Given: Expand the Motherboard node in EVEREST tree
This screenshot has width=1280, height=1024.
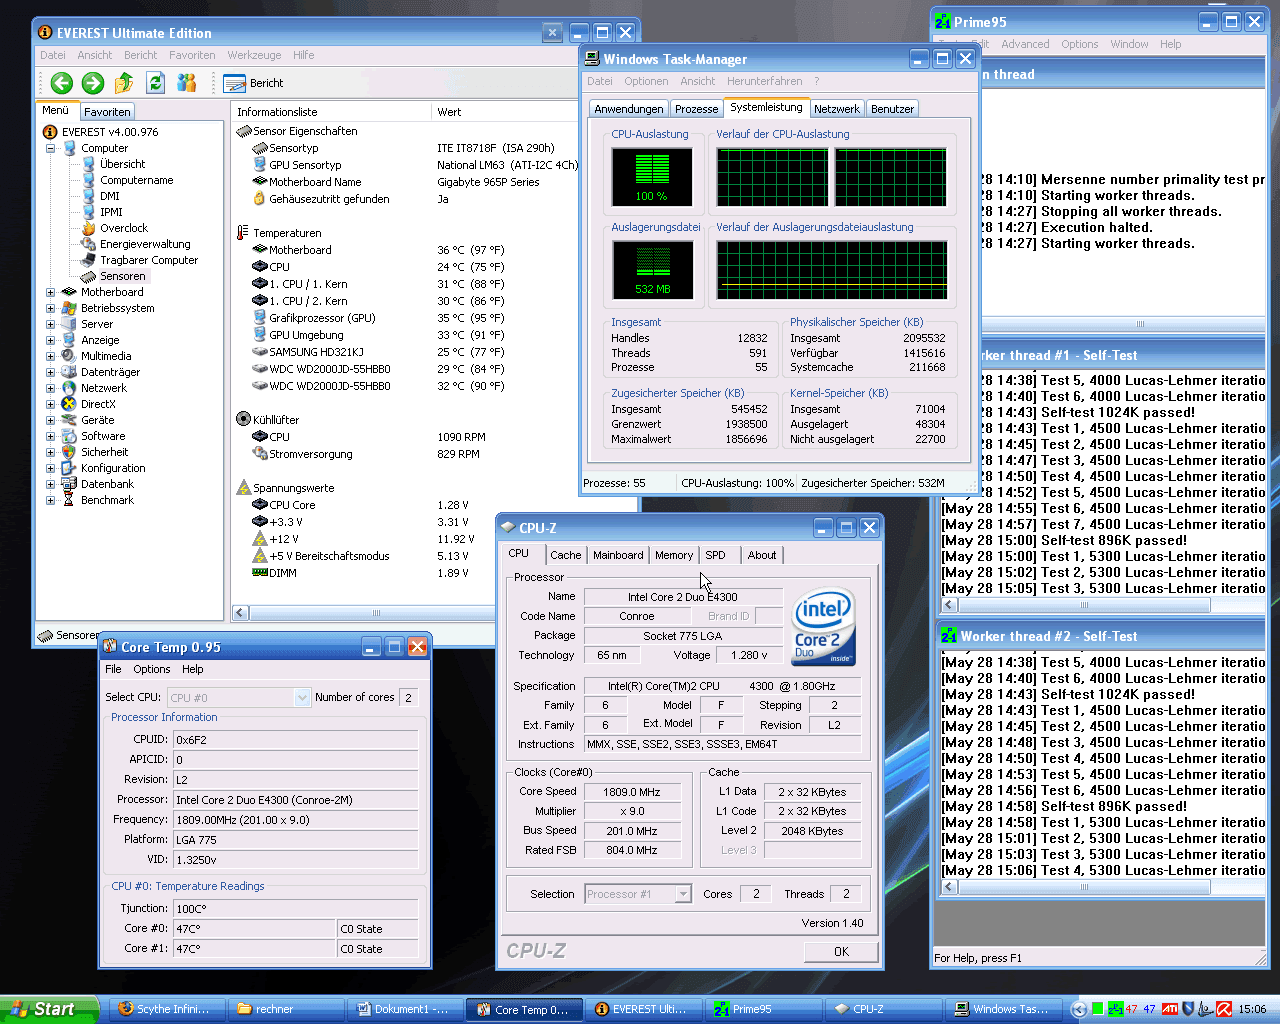Looking at the screenshot, I should click(50, 292).
